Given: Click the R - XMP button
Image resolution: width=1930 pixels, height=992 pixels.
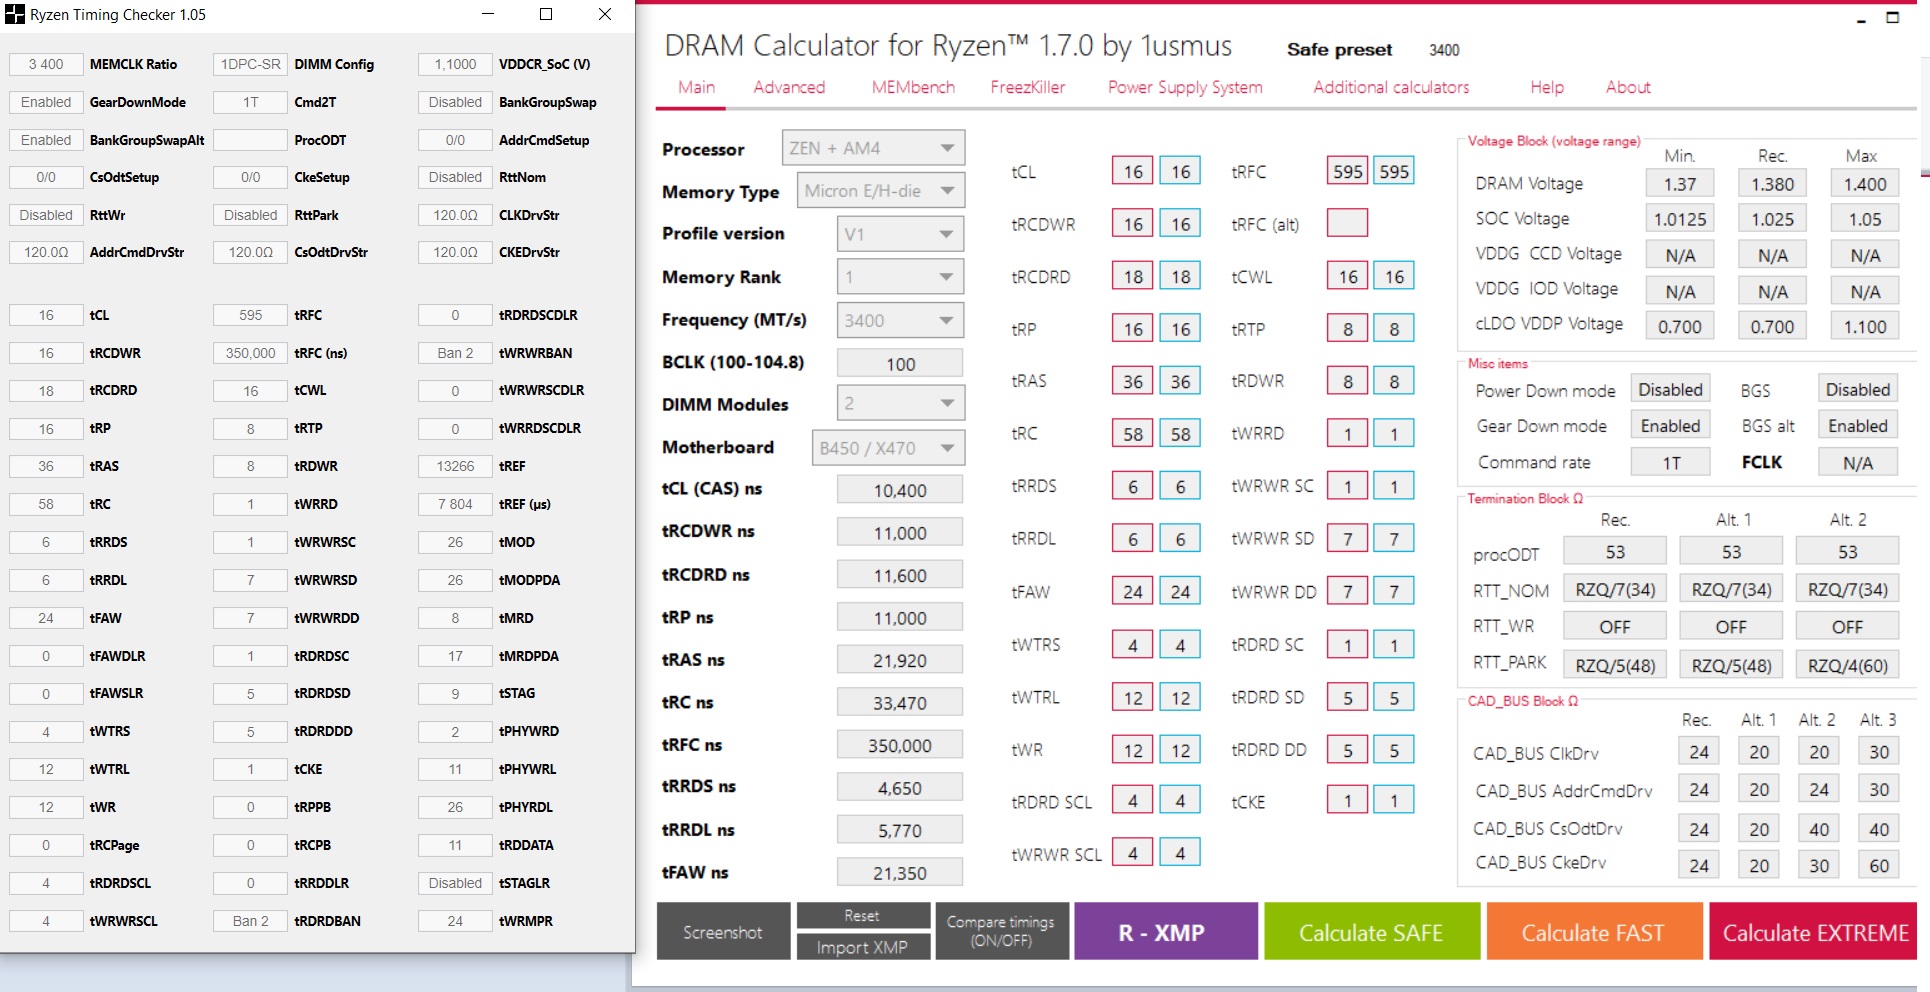Looking at the screenshot, I should 1166,932.
